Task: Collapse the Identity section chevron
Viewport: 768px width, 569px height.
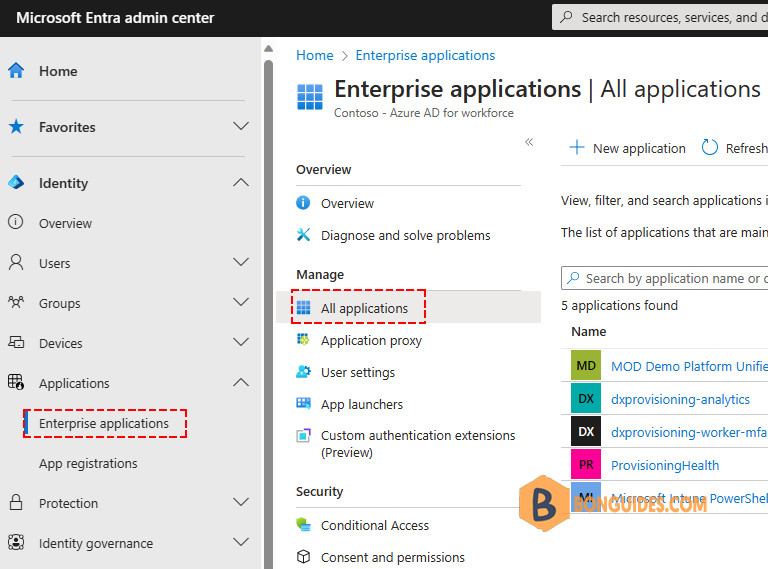Action: tap(240, 183)
